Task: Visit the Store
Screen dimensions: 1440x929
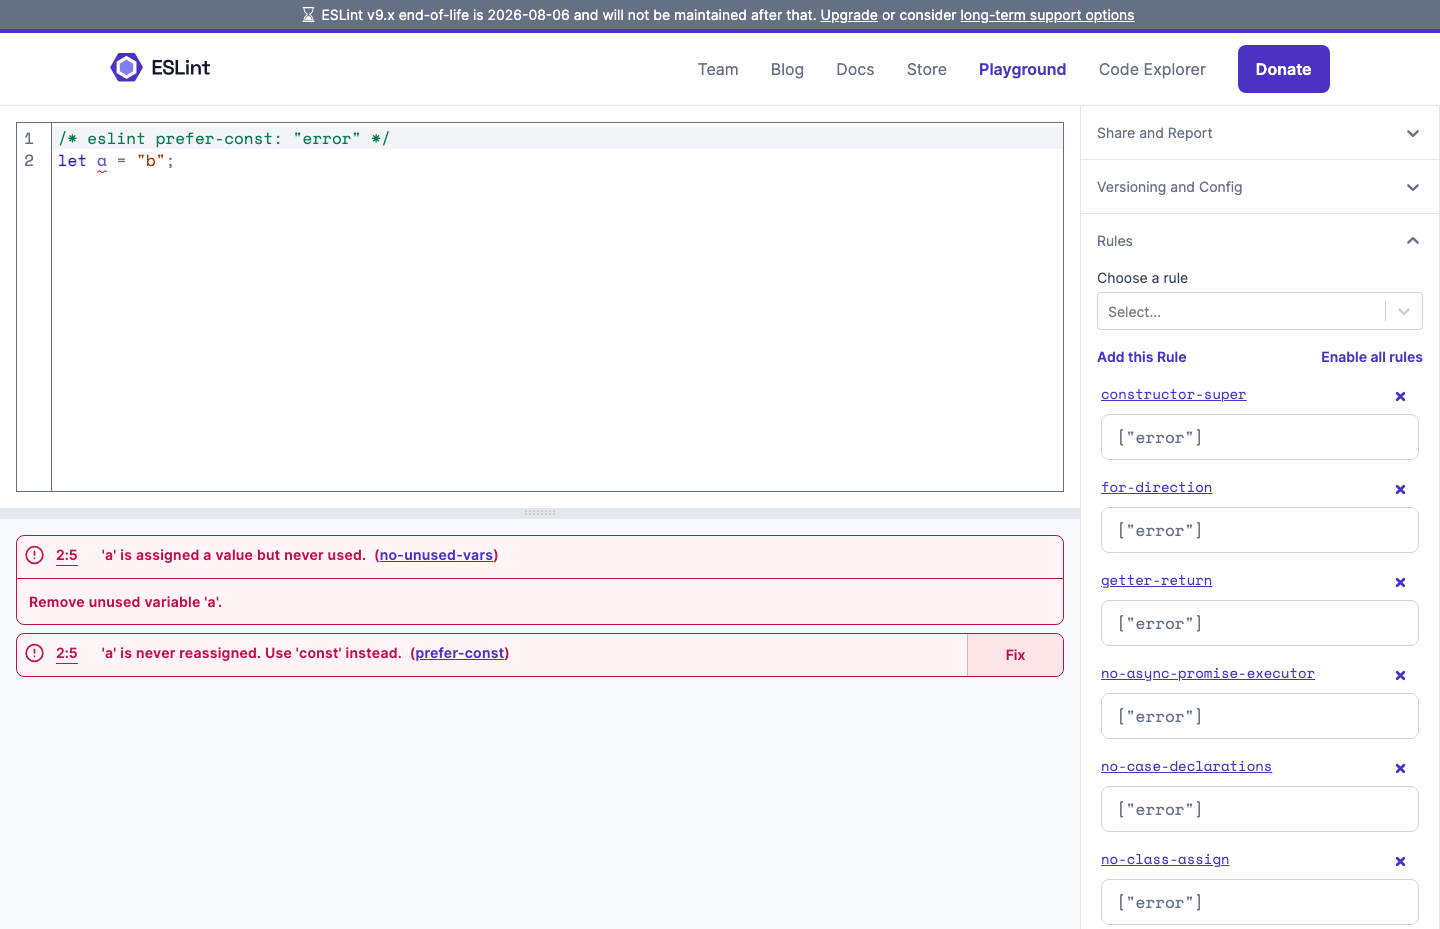Action: coord(927,69)
